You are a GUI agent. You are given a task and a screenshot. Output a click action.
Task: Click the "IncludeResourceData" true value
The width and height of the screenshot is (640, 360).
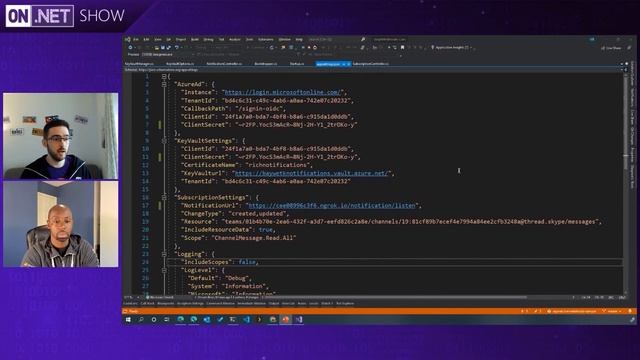pos(265,230)
